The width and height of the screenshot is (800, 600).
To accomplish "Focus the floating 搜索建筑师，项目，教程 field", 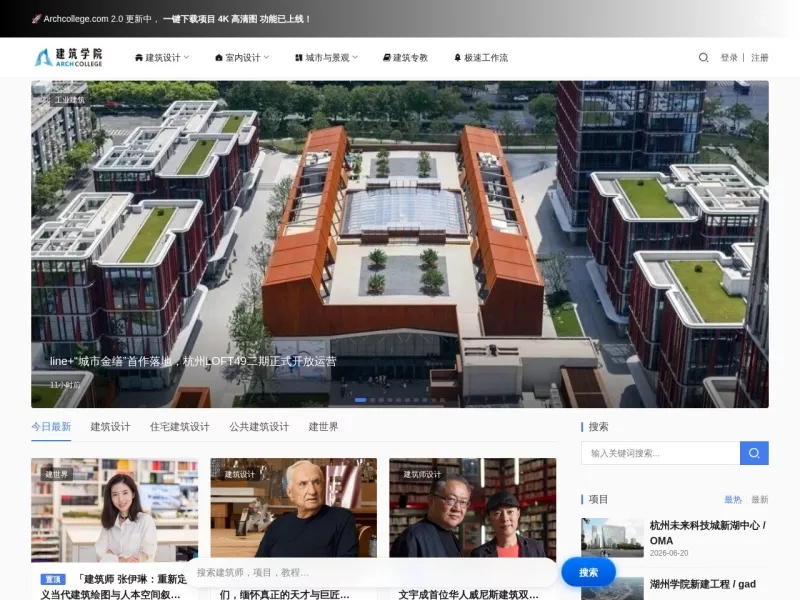I will pyautogui.click(x=372, y=572).
